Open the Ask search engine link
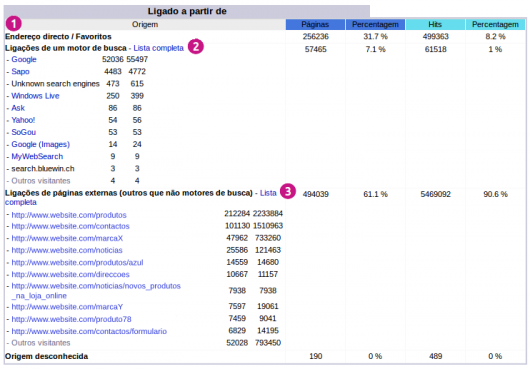This screenshot has width=530, height=369. (x=18, y=108)
